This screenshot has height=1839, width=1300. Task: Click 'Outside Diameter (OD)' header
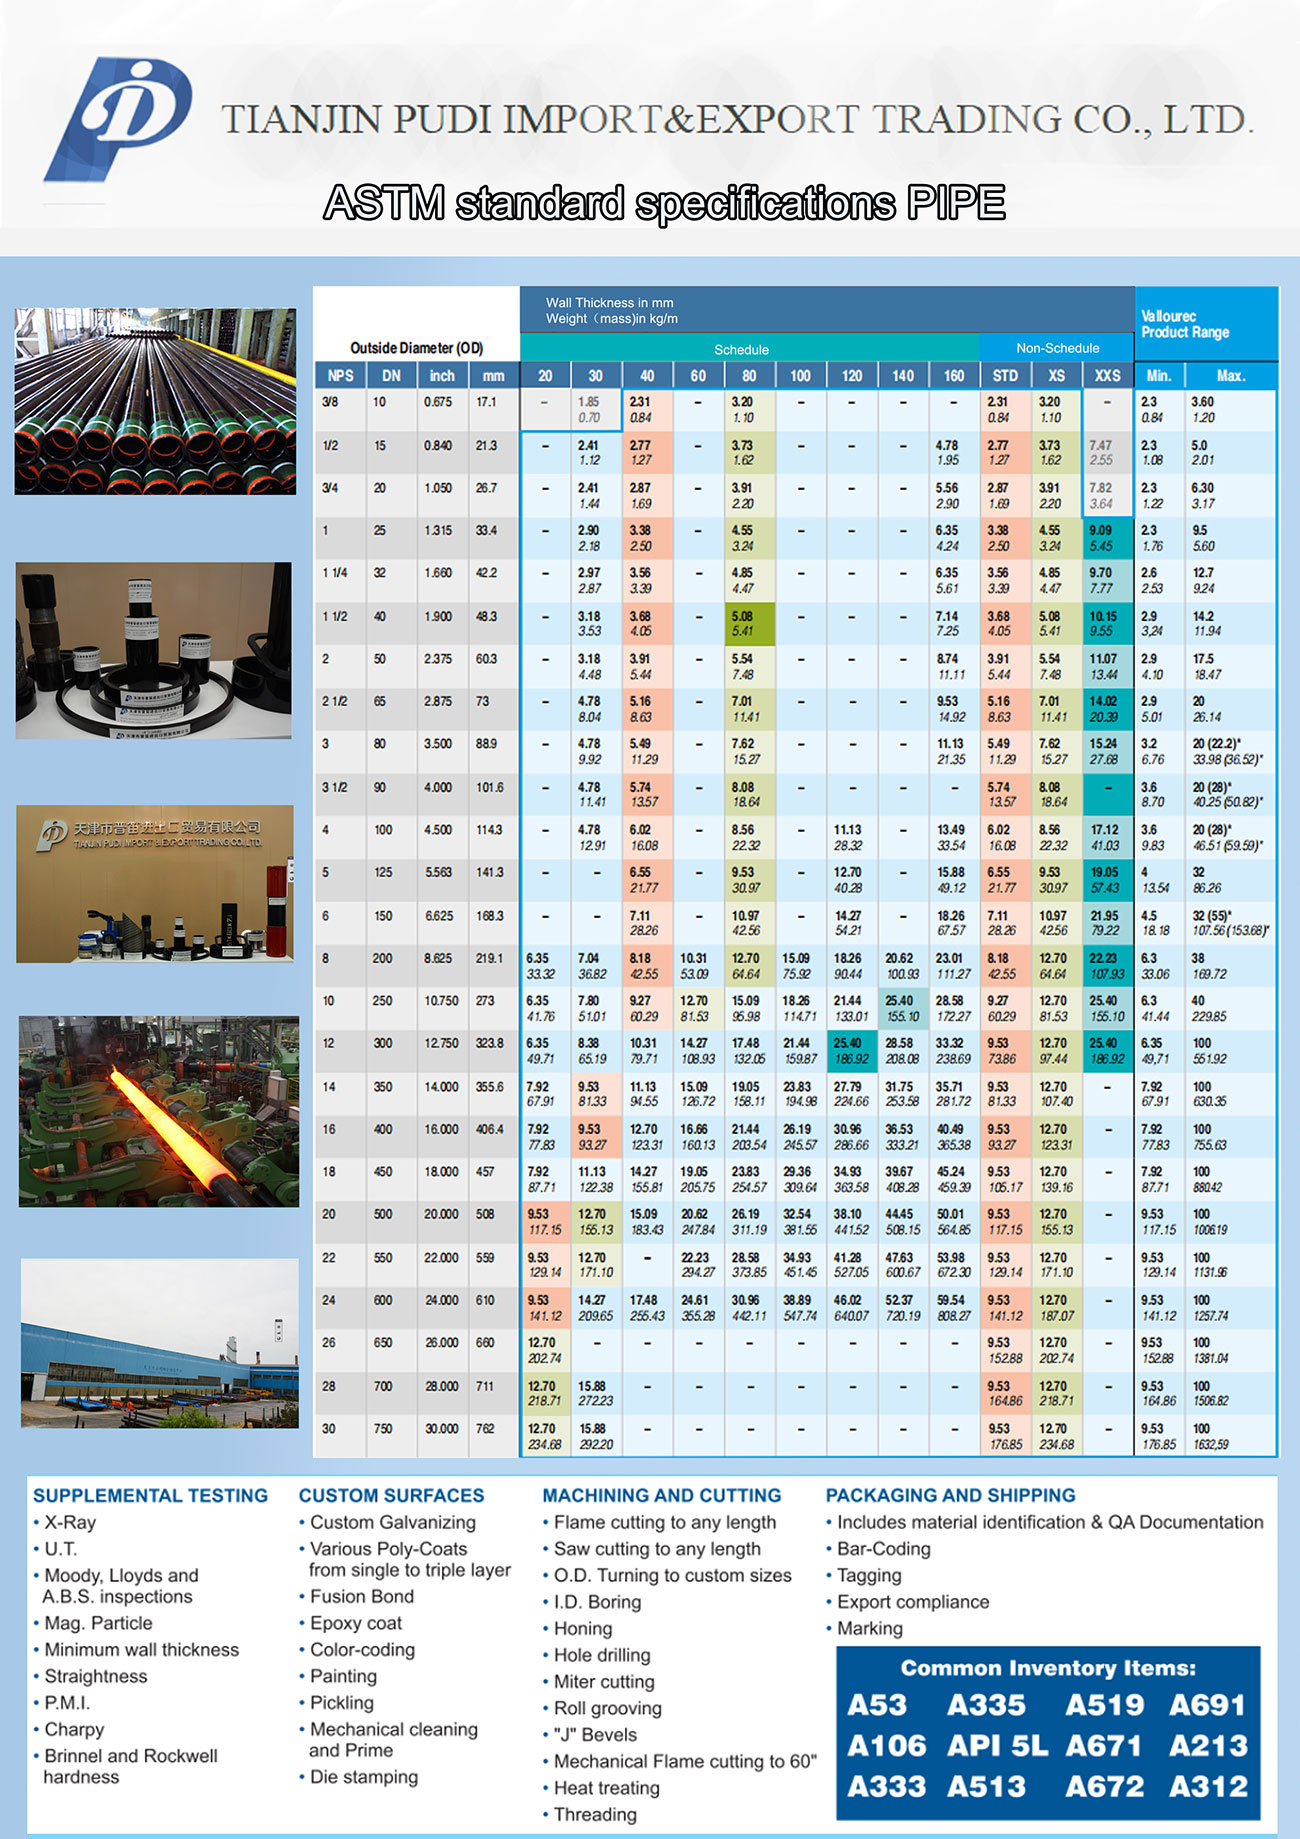coord(416,348)
